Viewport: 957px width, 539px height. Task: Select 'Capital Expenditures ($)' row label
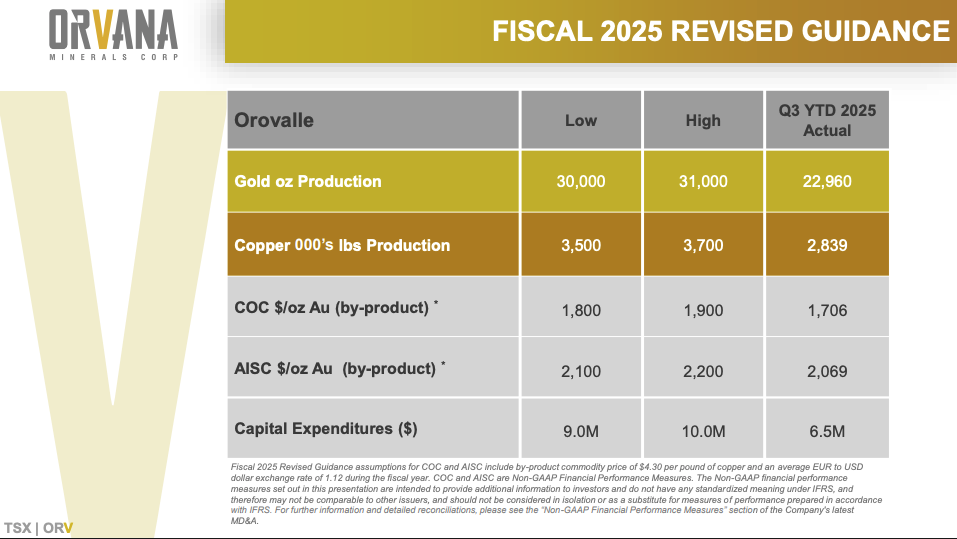click(x=325, y=429)
